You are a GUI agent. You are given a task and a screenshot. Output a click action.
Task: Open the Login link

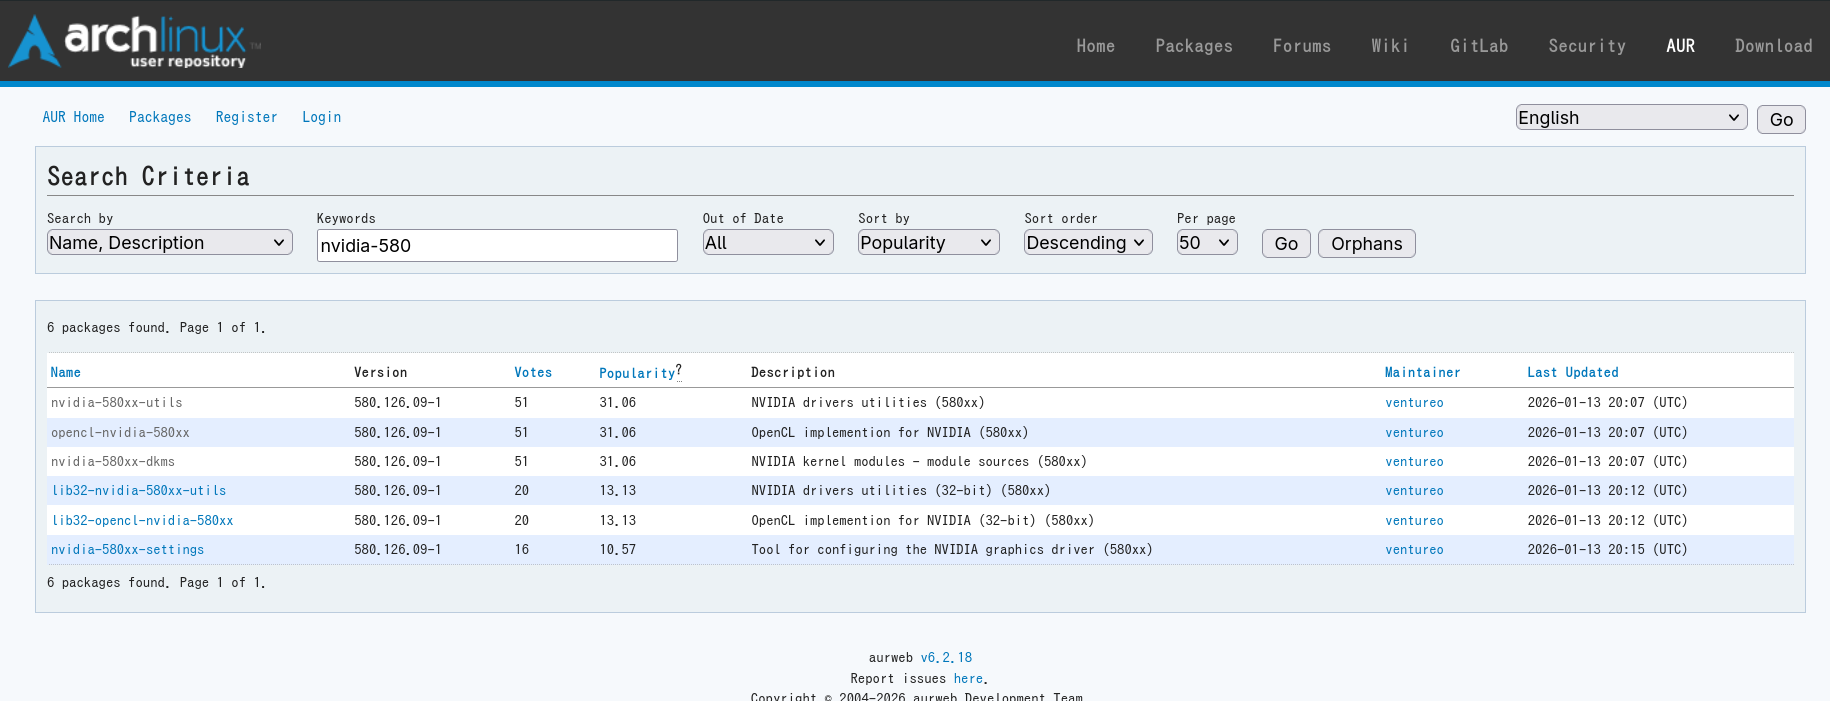click(x=321, y=117)
